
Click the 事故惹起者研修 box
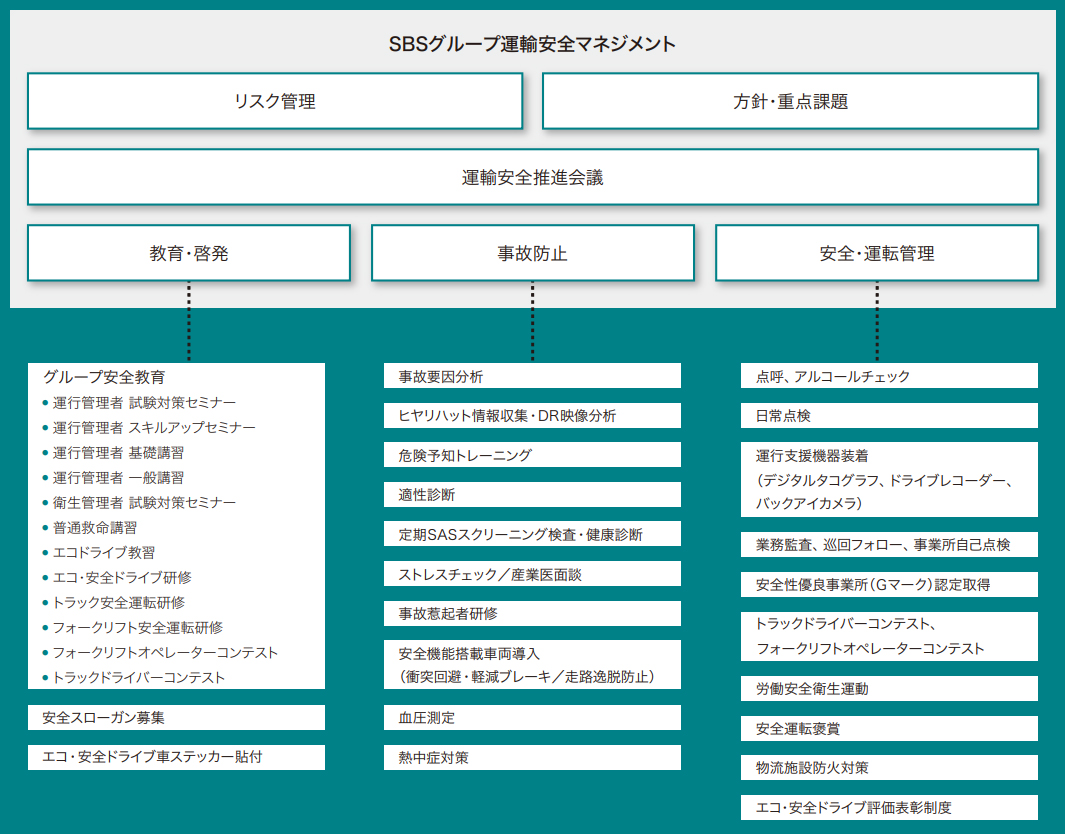pyautogui.click(x=532, y=614)
